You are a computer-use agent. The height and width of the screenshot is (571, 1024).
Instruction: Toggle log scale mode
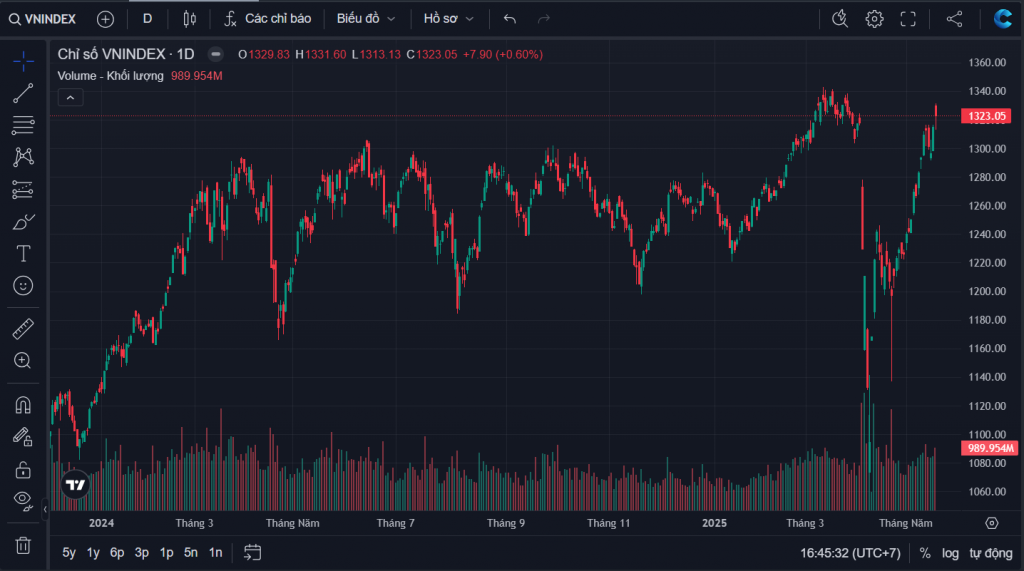950,553
